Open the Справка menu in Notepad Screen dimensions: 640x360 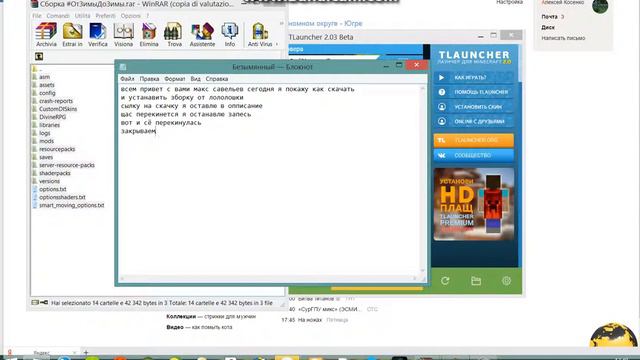pyautogui.click(x=217, y=79)
